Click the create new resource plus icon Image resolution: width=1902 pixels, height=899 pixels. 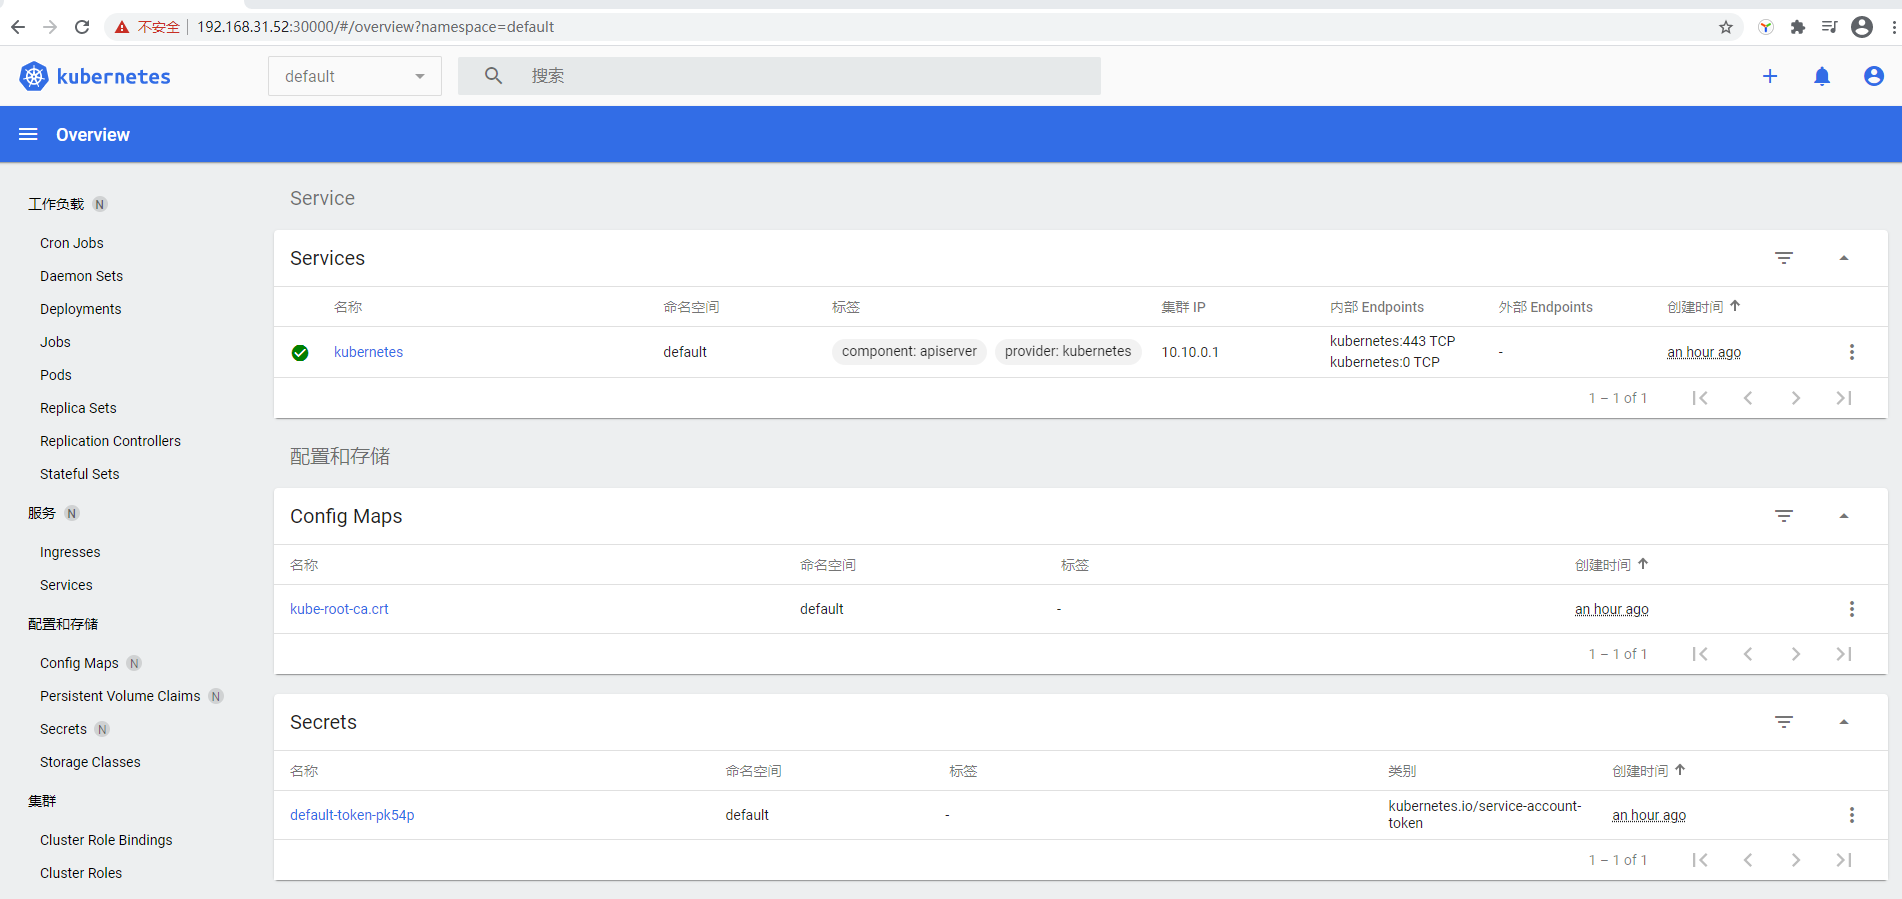1770,76
